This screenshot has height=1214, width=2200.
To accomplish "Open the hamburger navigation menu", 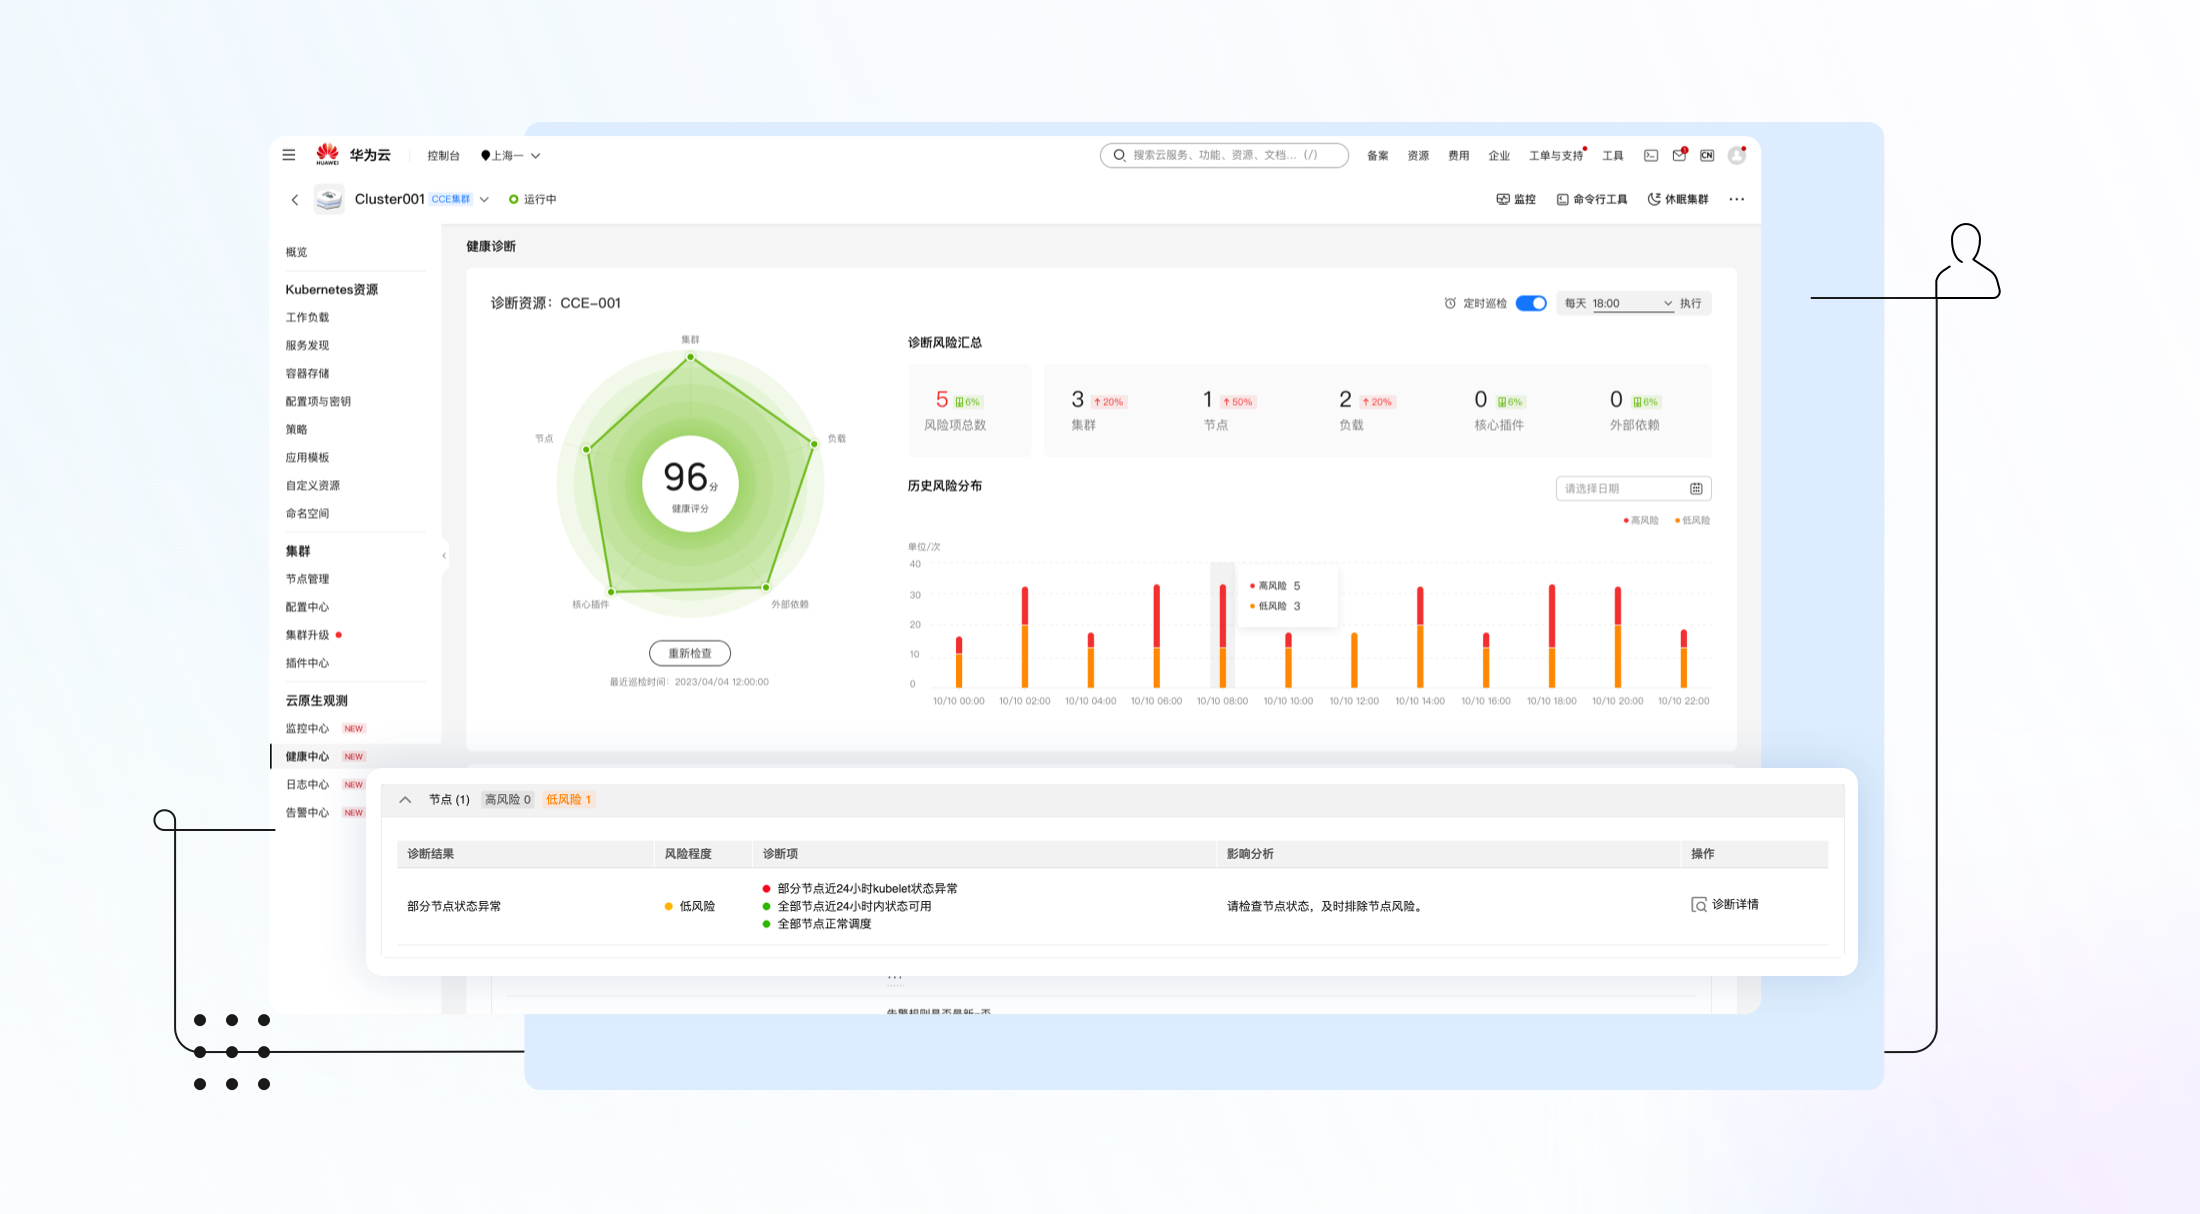I will pos(289,155).
